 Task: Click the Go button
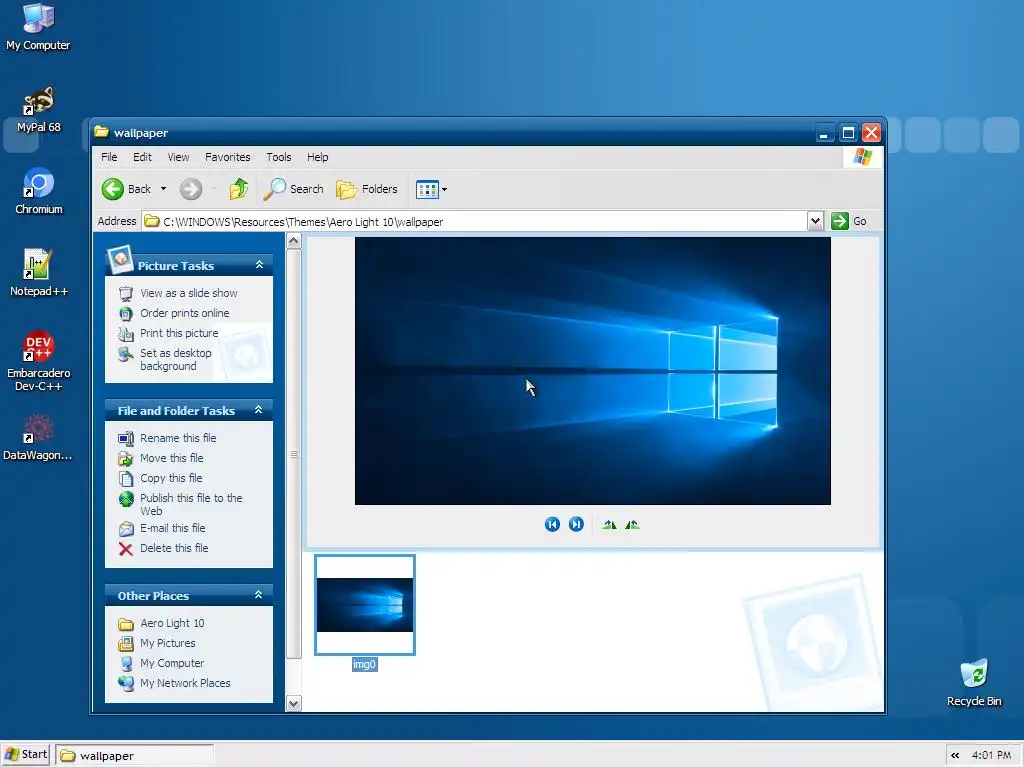coord(849,221)
